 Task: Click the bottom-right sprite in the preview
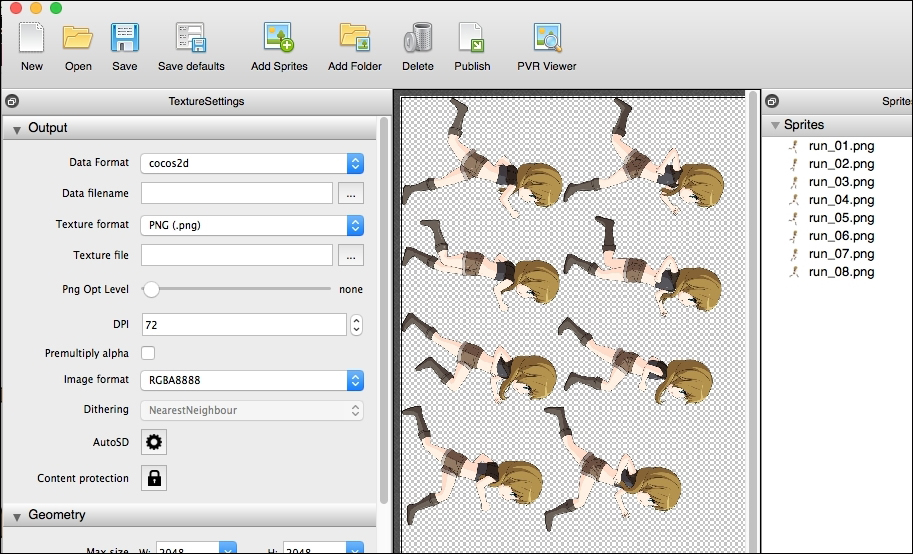pos(612,467)
